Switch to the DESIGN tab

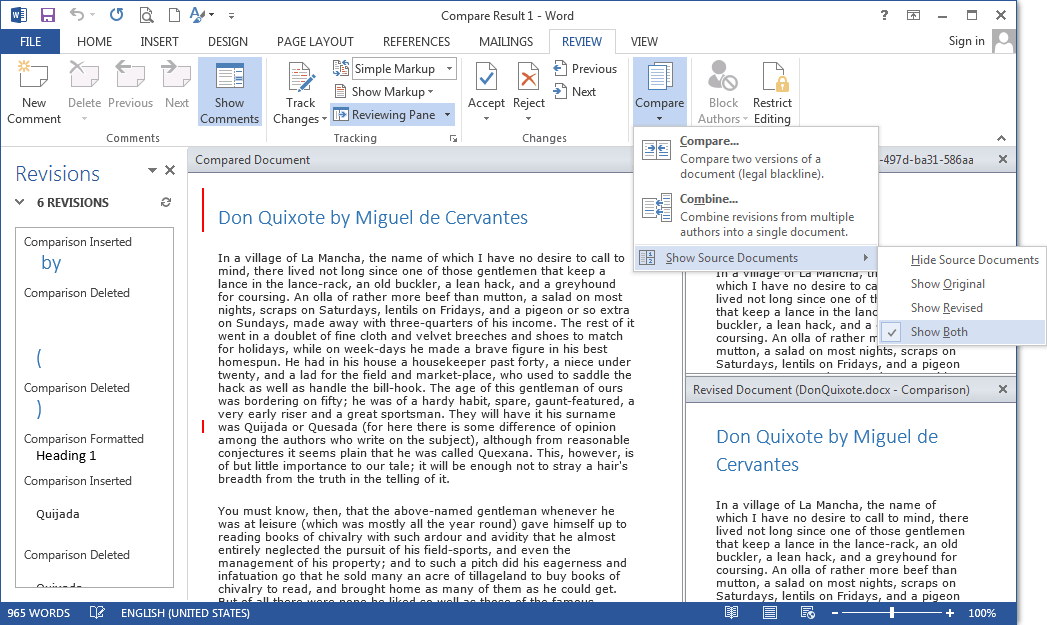(x=228, y=41)
